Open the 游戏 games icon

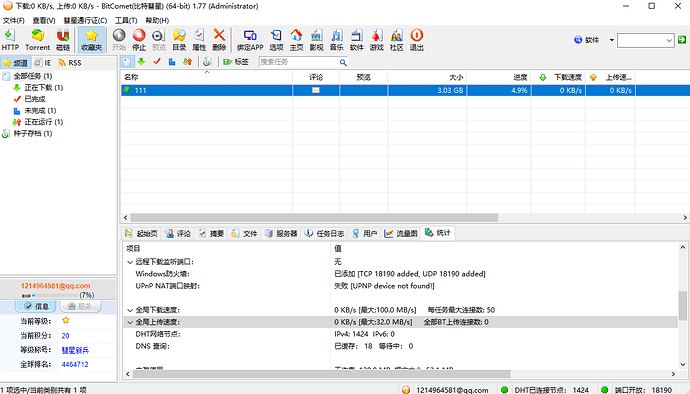(x=377, y=40)
